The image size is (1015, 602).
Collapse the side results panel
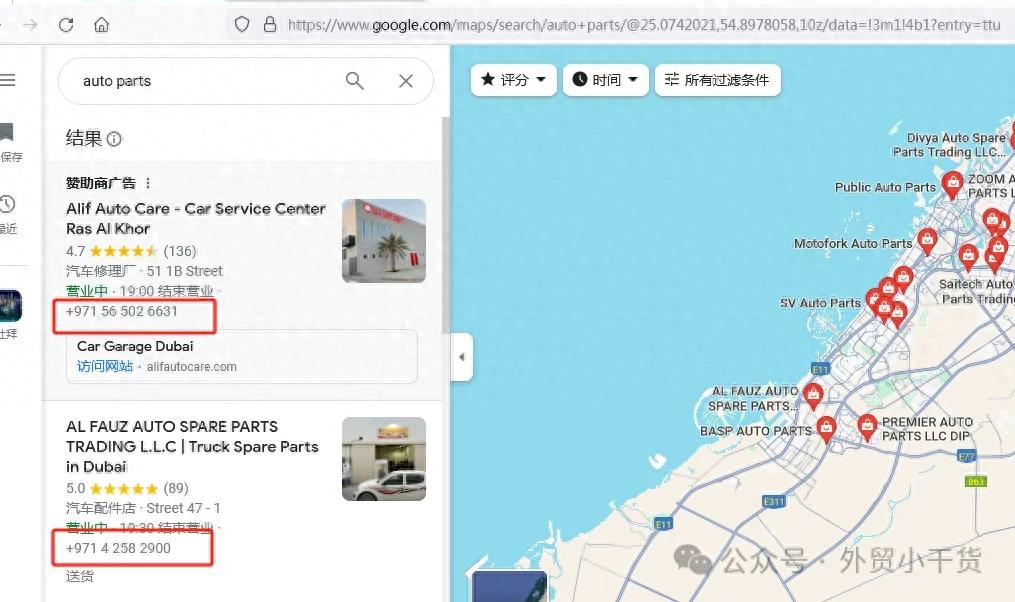coord(461,357)
